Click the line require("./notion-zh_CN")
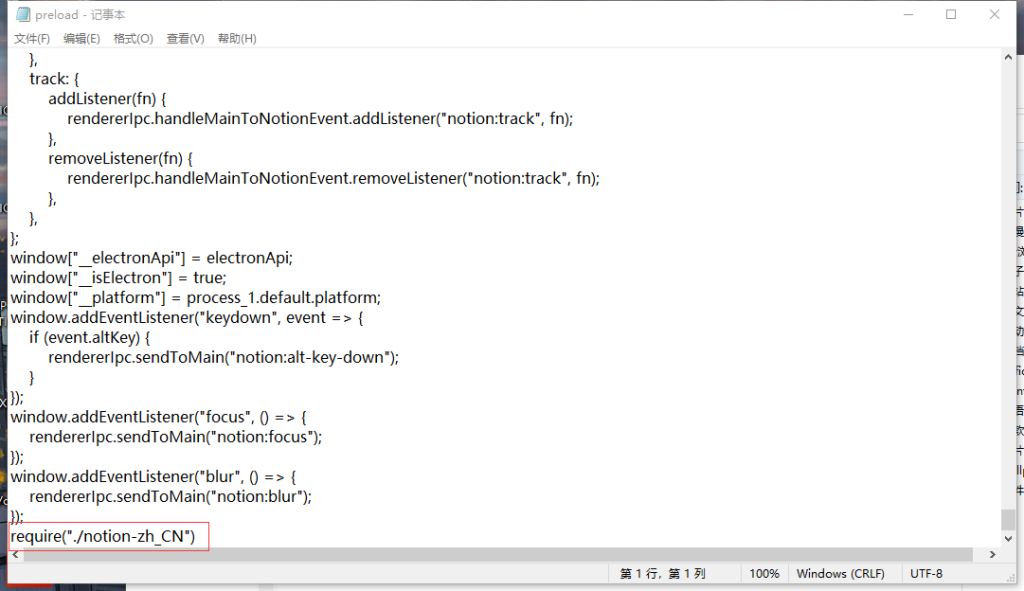 click(103, 536)
